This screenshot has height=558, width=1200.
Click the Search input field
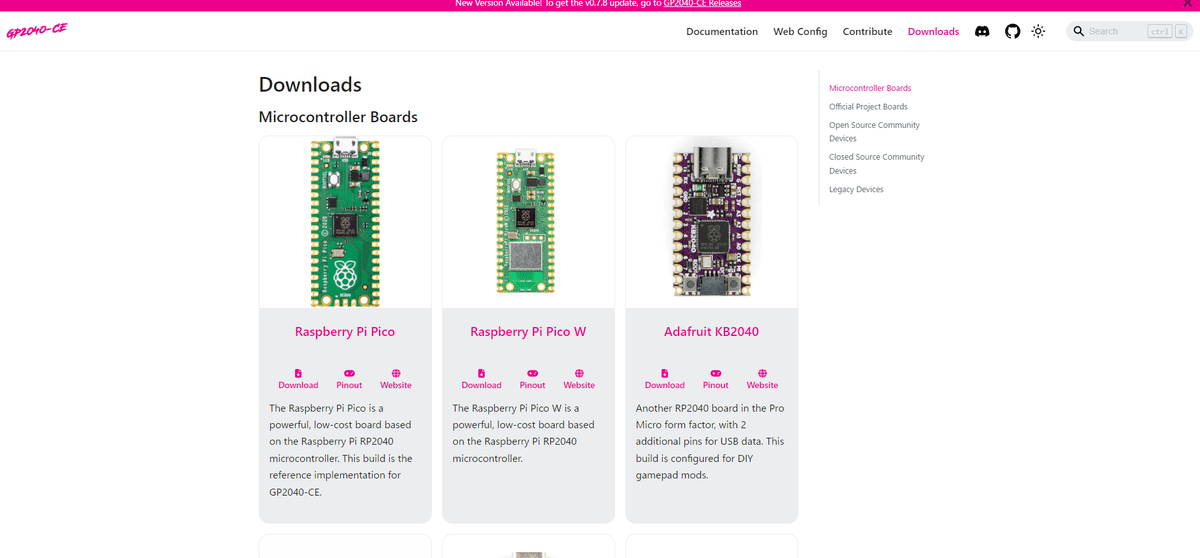[1130, 31]
